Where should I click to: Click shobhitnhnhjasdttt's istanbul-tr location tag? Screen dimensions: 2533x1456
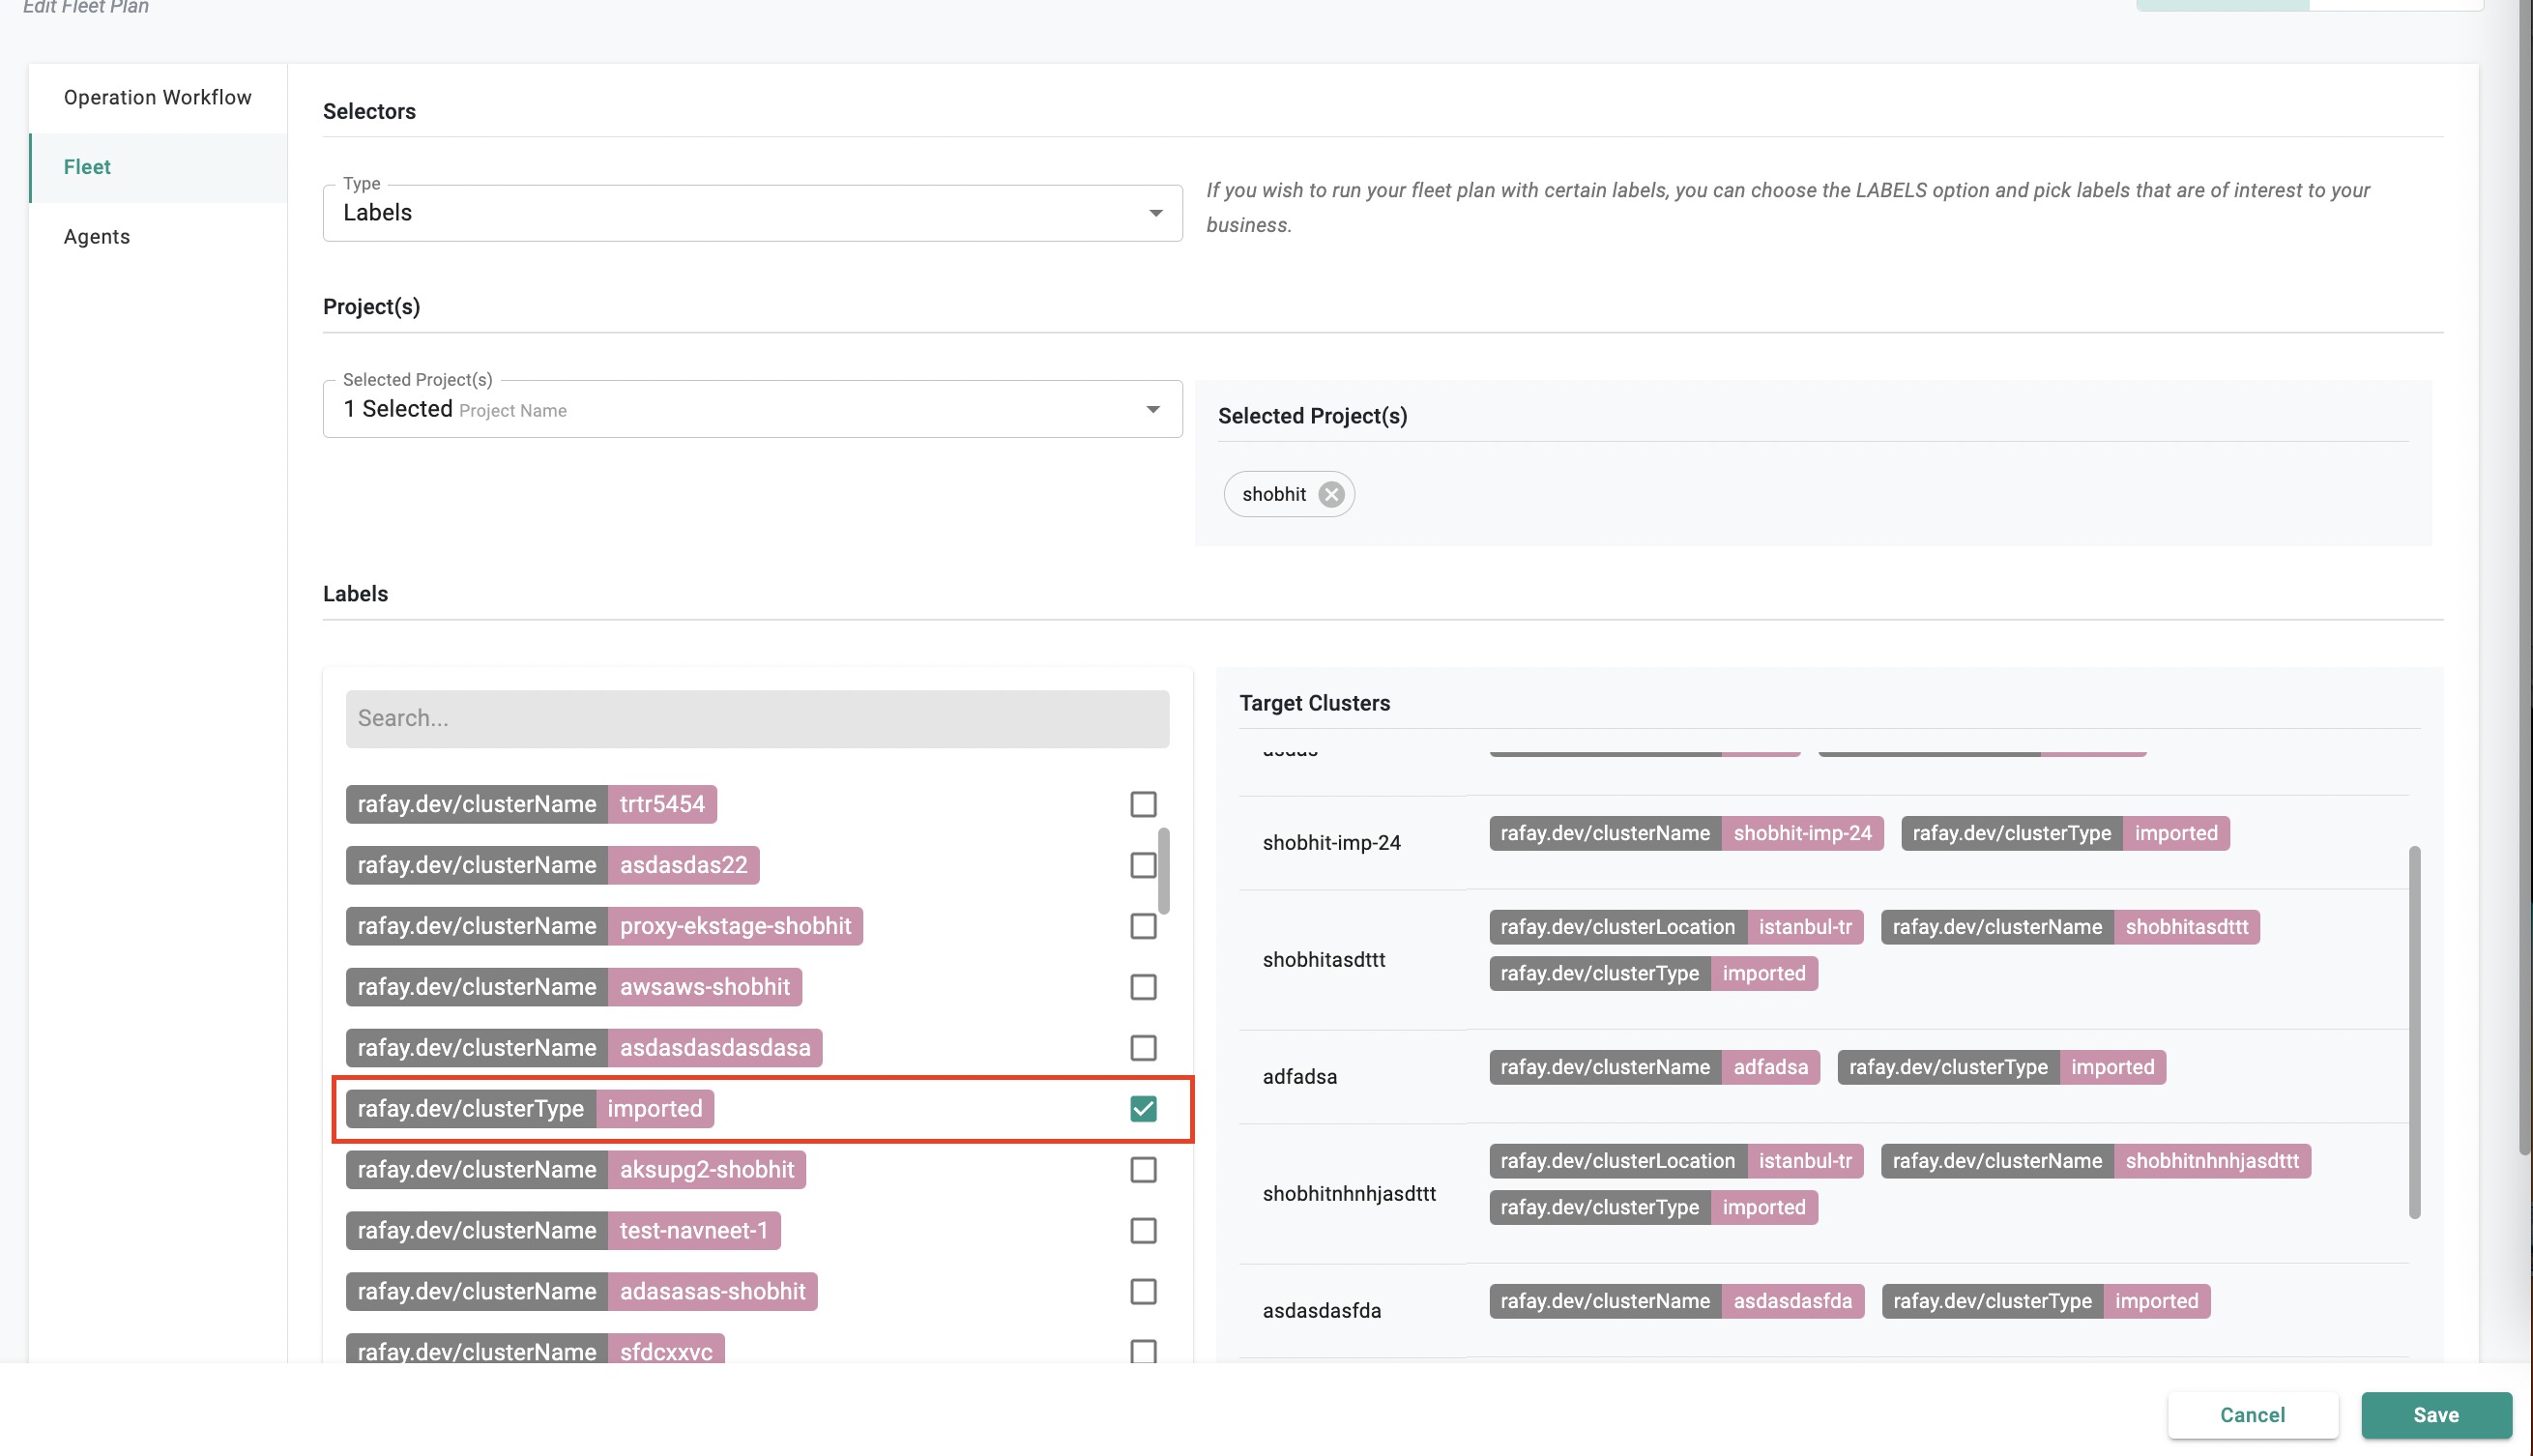pyautogui.click(x=1676, y=1160)
